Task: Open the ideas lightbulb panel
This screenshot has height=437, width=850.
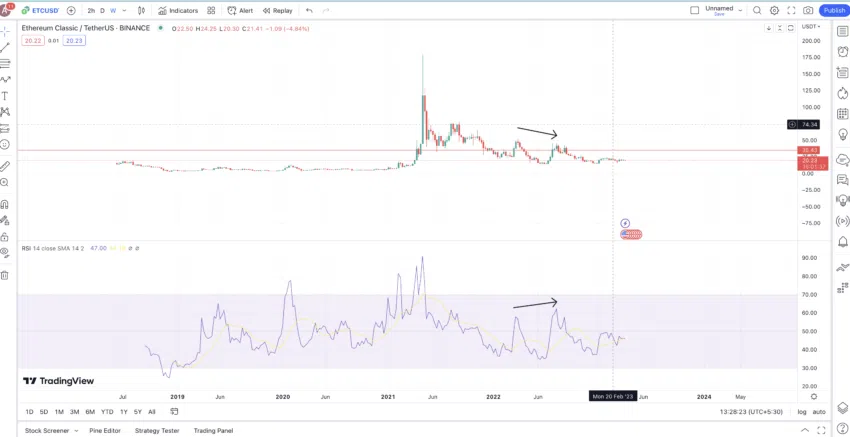Action: pyautogui.click(x=842, y=134)
